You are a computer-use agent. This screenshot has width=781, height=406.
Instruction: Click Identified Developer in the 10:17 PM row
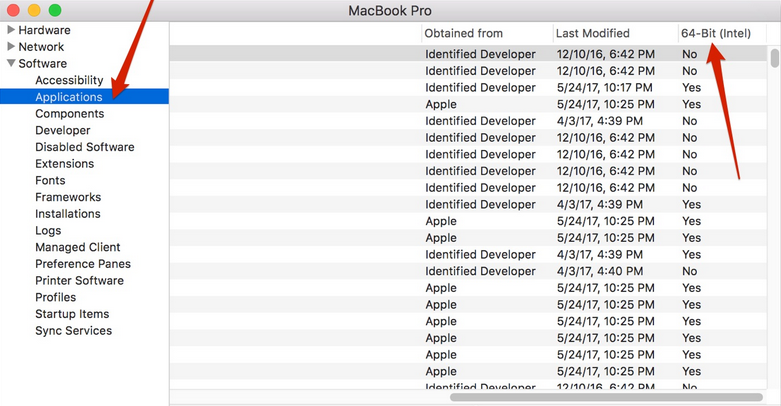481,88
